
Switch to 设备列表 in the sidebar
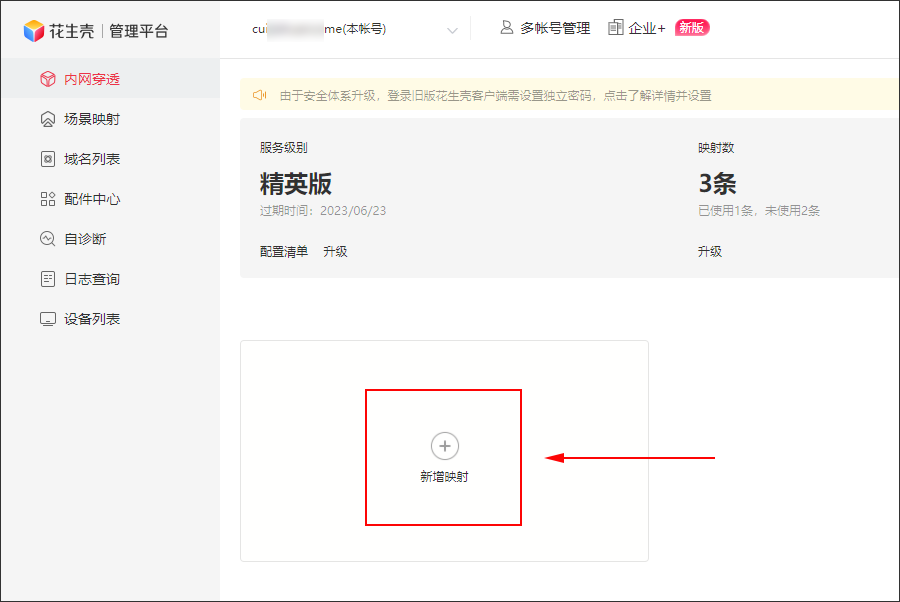click(x=92, y=319)
